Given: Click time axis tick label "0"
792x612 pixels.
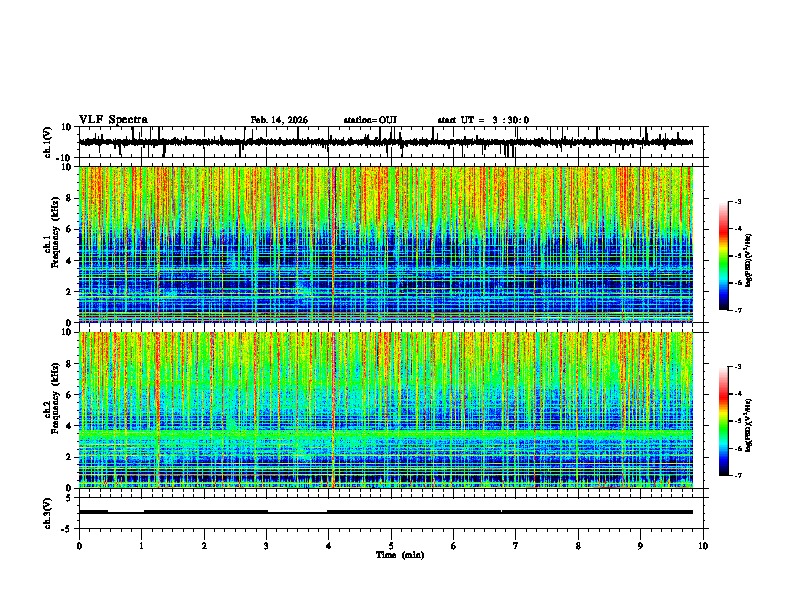Looking at the screenshot, I should (x=79, y=546).
